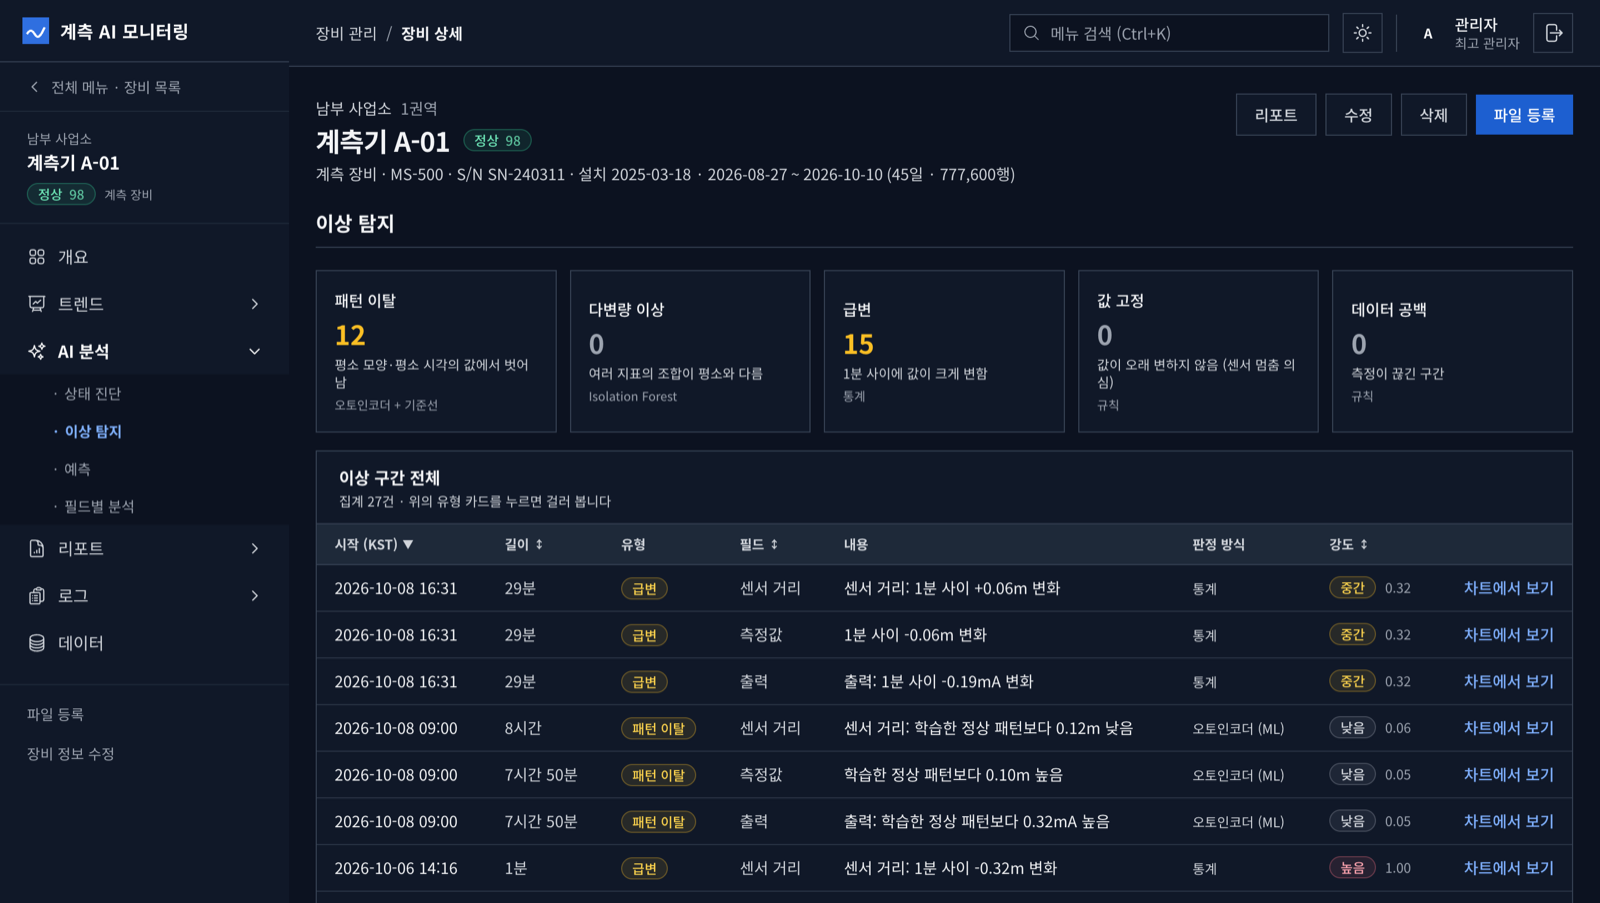Expand the 리포트 sidebar chevron
Viewport: 1600px width, 903px height.
(255, 548)
